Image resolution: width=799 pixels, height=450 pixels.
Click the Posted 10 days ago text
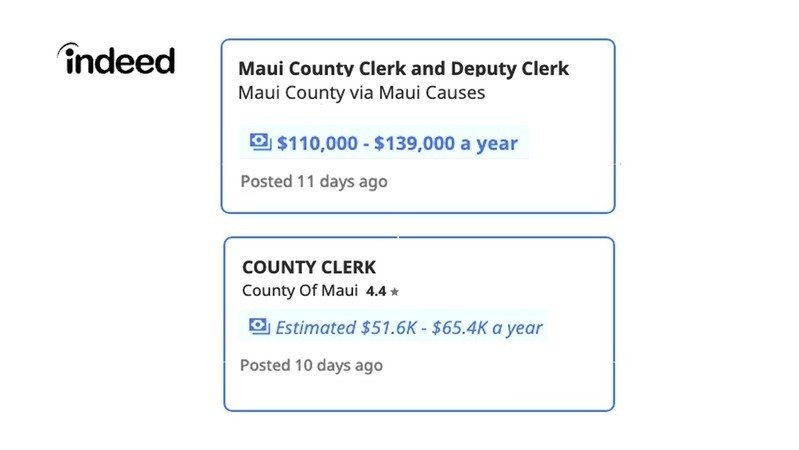[311, 365]
